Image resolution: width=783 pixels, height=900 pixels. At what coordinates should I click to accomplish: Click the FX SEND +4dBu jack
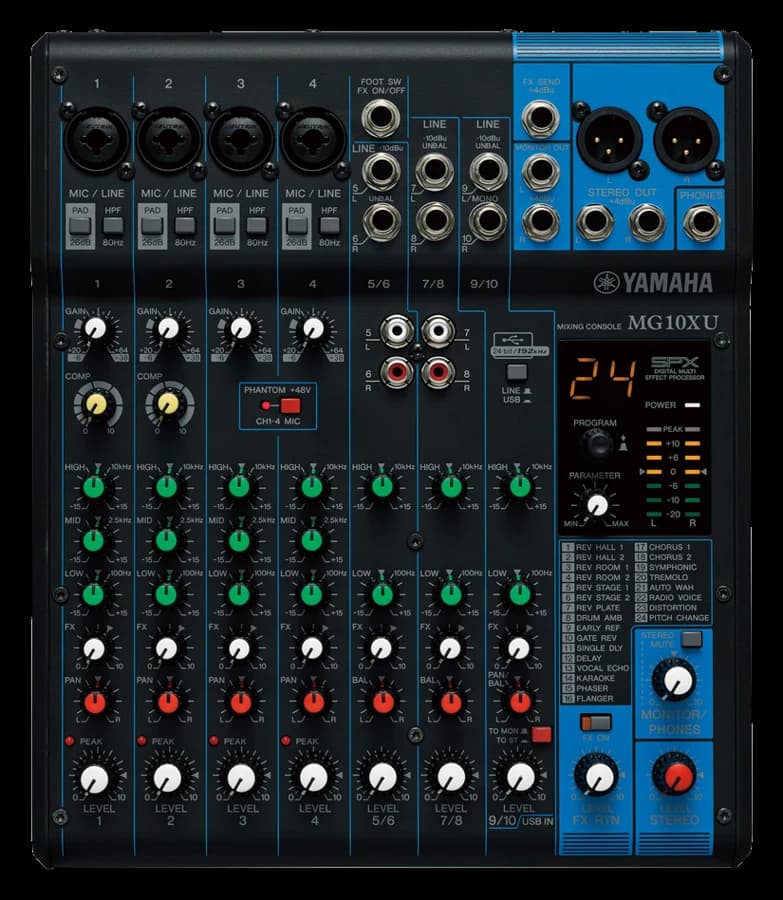click(540, 118)
